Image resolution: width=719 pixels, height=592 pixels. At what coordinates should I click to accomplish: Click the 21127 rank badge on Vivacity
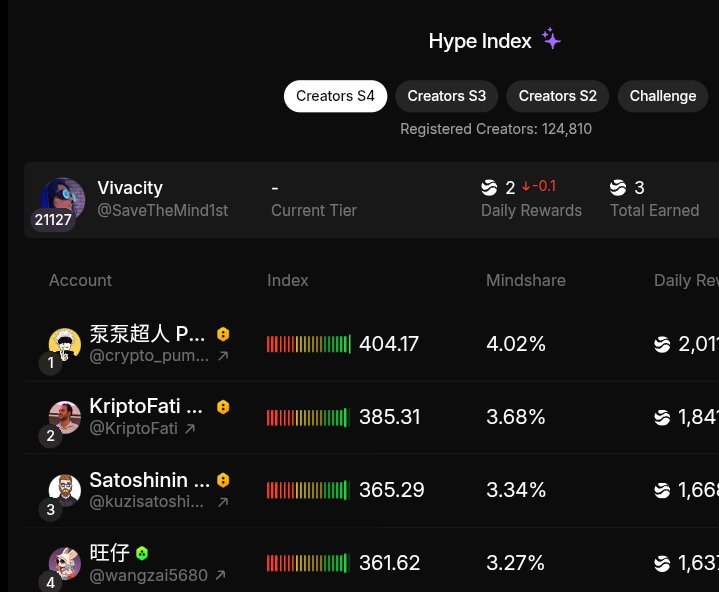coord(53,220)
